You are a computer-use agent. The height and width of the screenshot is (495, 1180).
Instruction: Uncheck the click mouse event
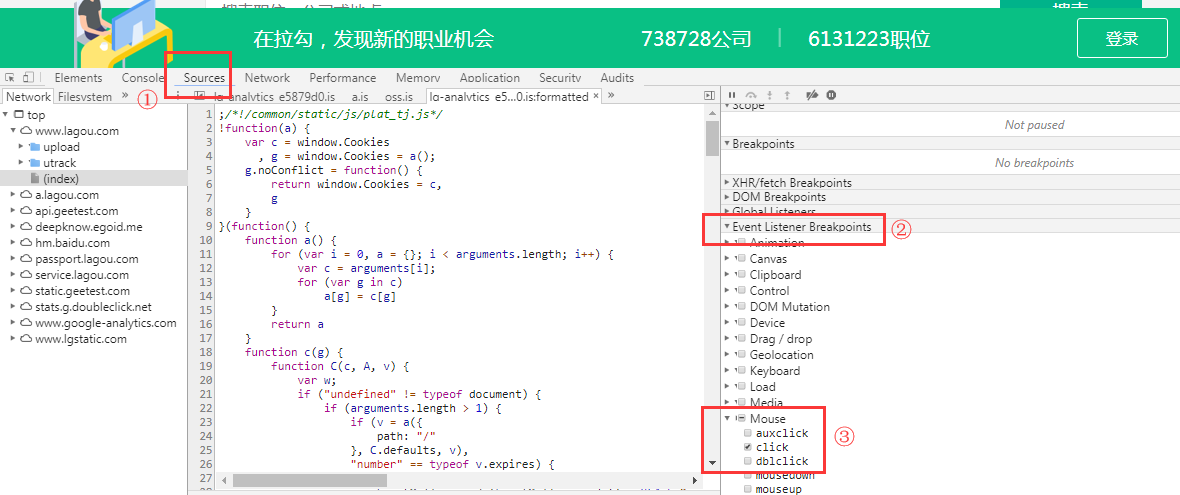pos(747,447)
